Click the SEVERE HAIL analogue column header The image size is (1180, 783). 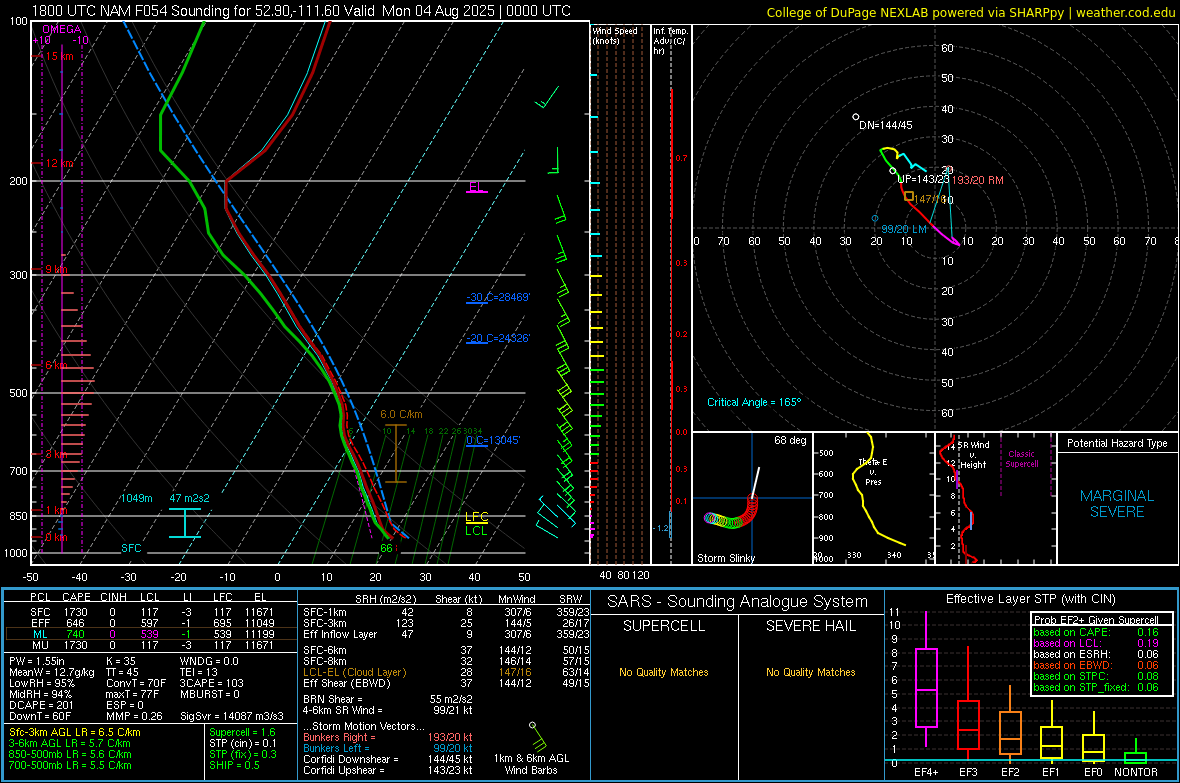[810, 626]
